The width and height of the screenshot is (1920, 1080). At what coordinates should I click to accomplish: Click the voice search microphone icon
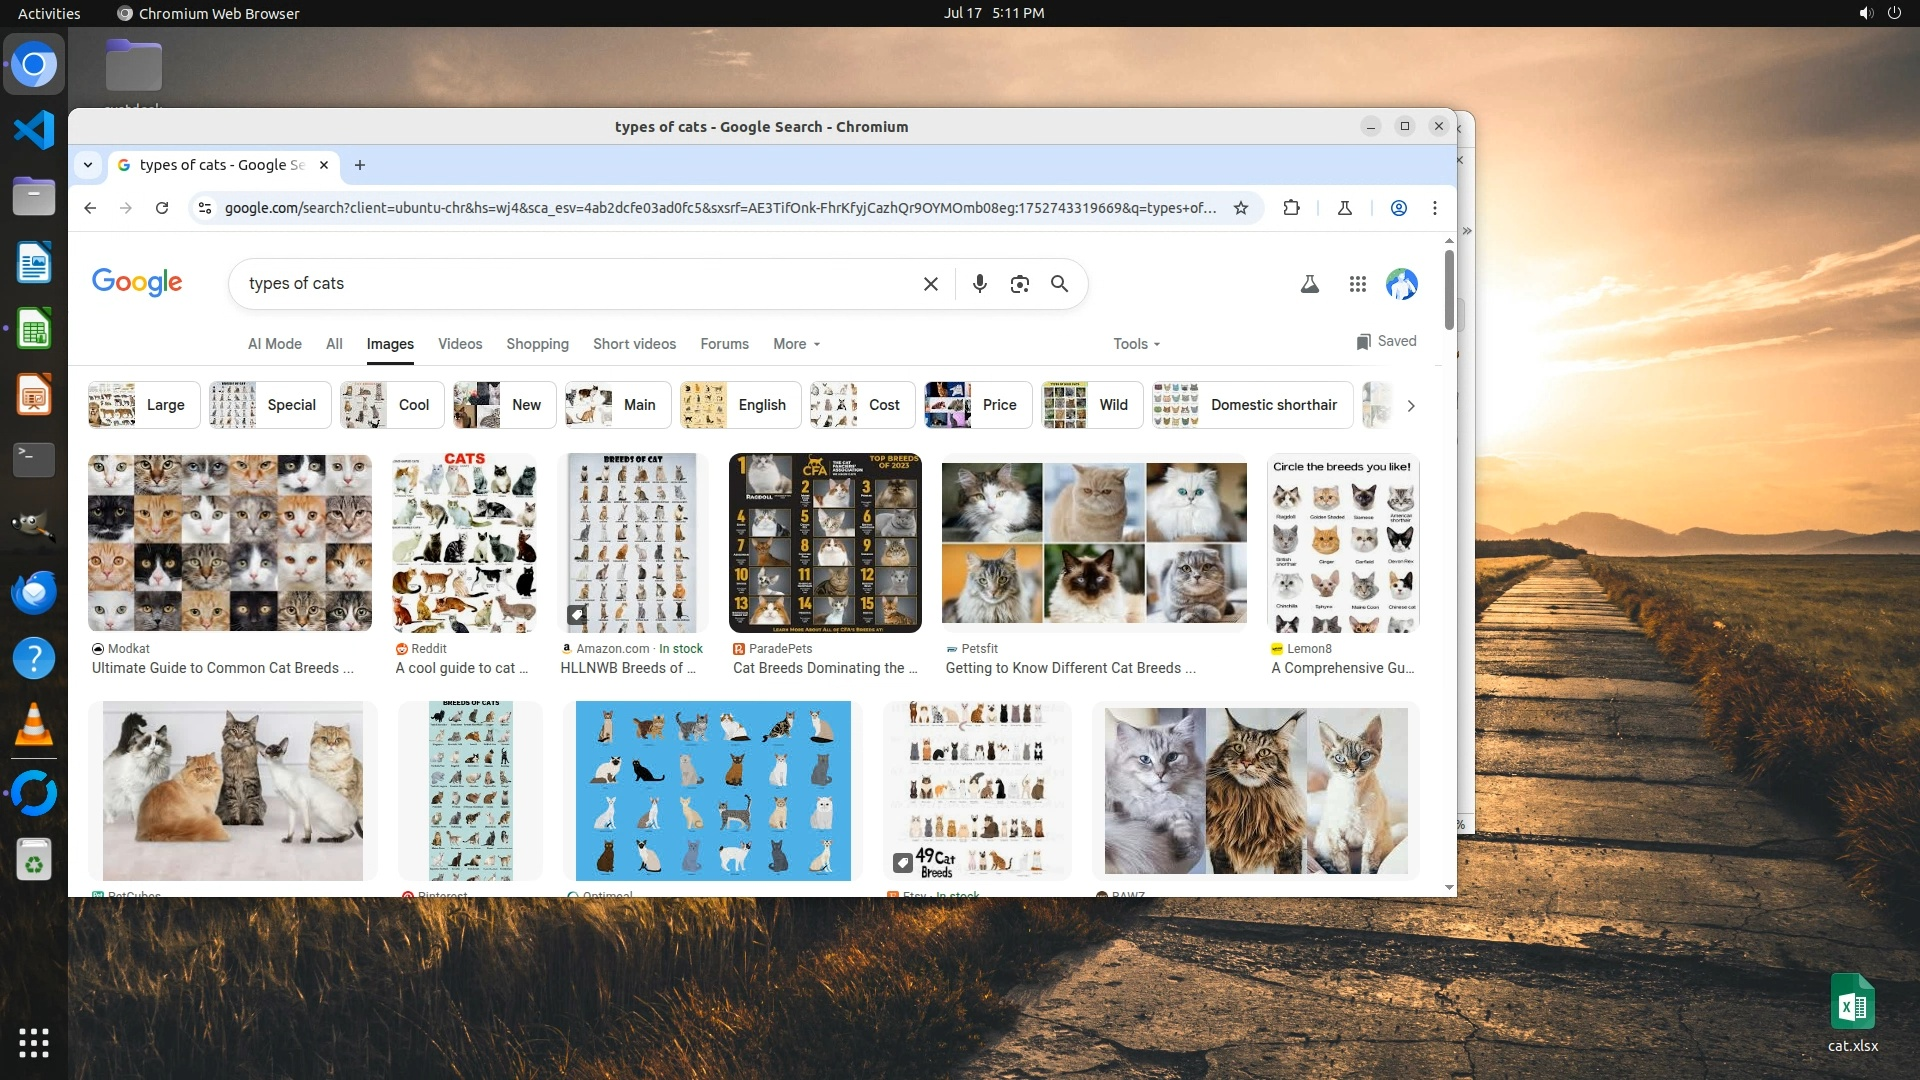[x=979, y=284]
